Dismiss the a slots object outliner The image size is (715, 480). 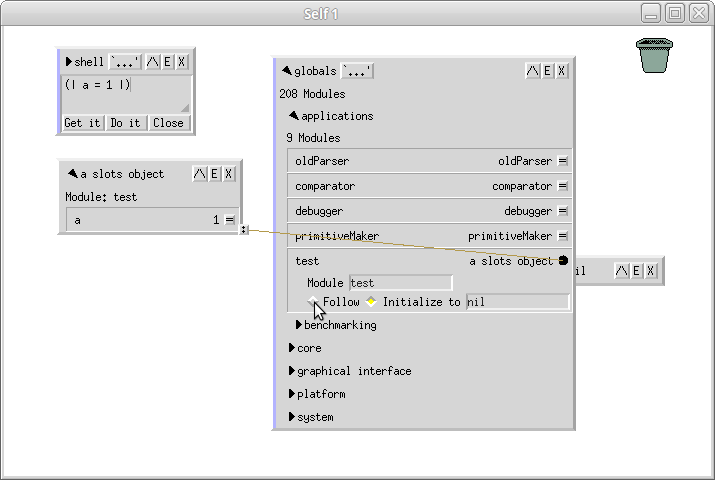pyautogui.click(x=229, y=174)
